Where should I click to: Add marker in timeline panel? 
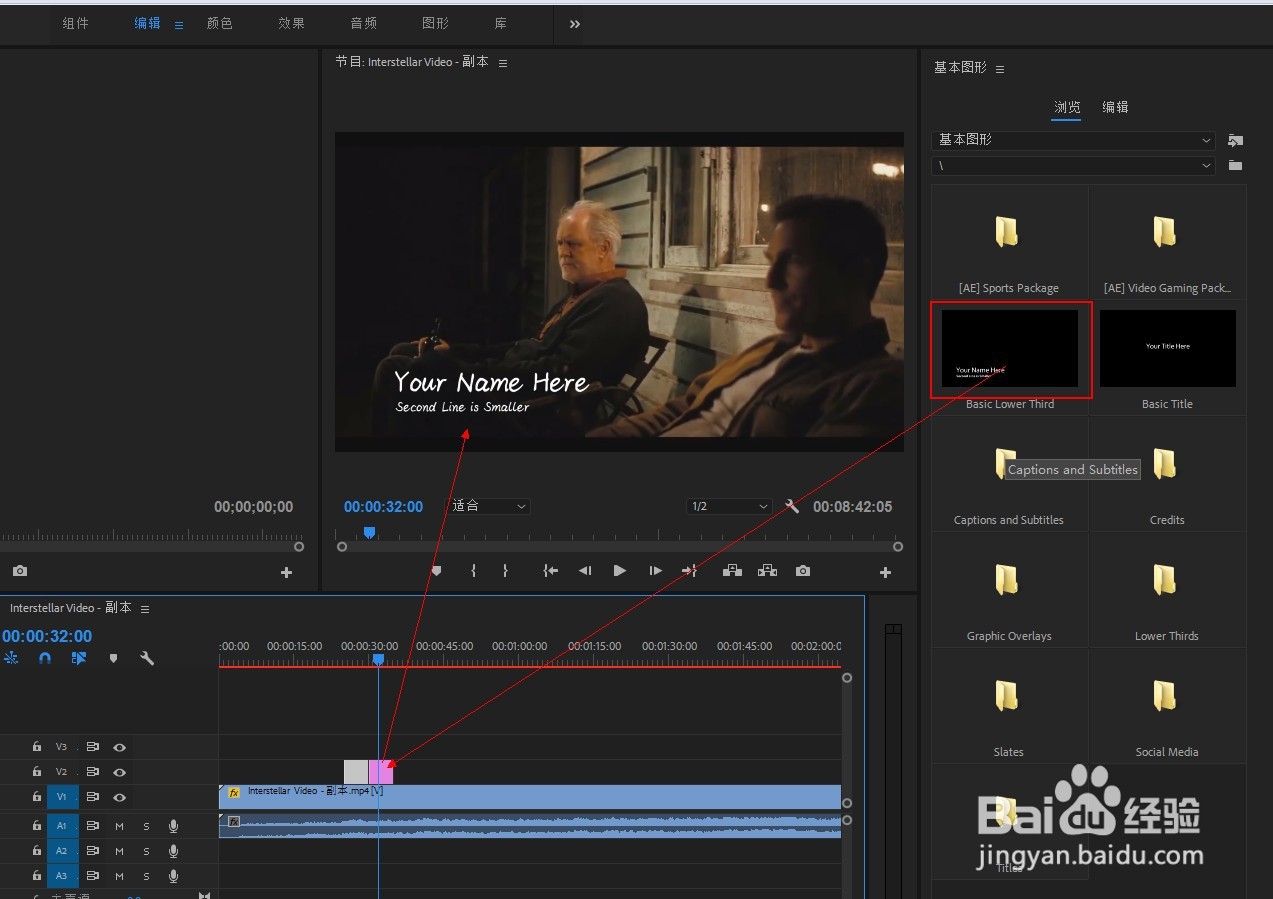[x=113, y=658]
